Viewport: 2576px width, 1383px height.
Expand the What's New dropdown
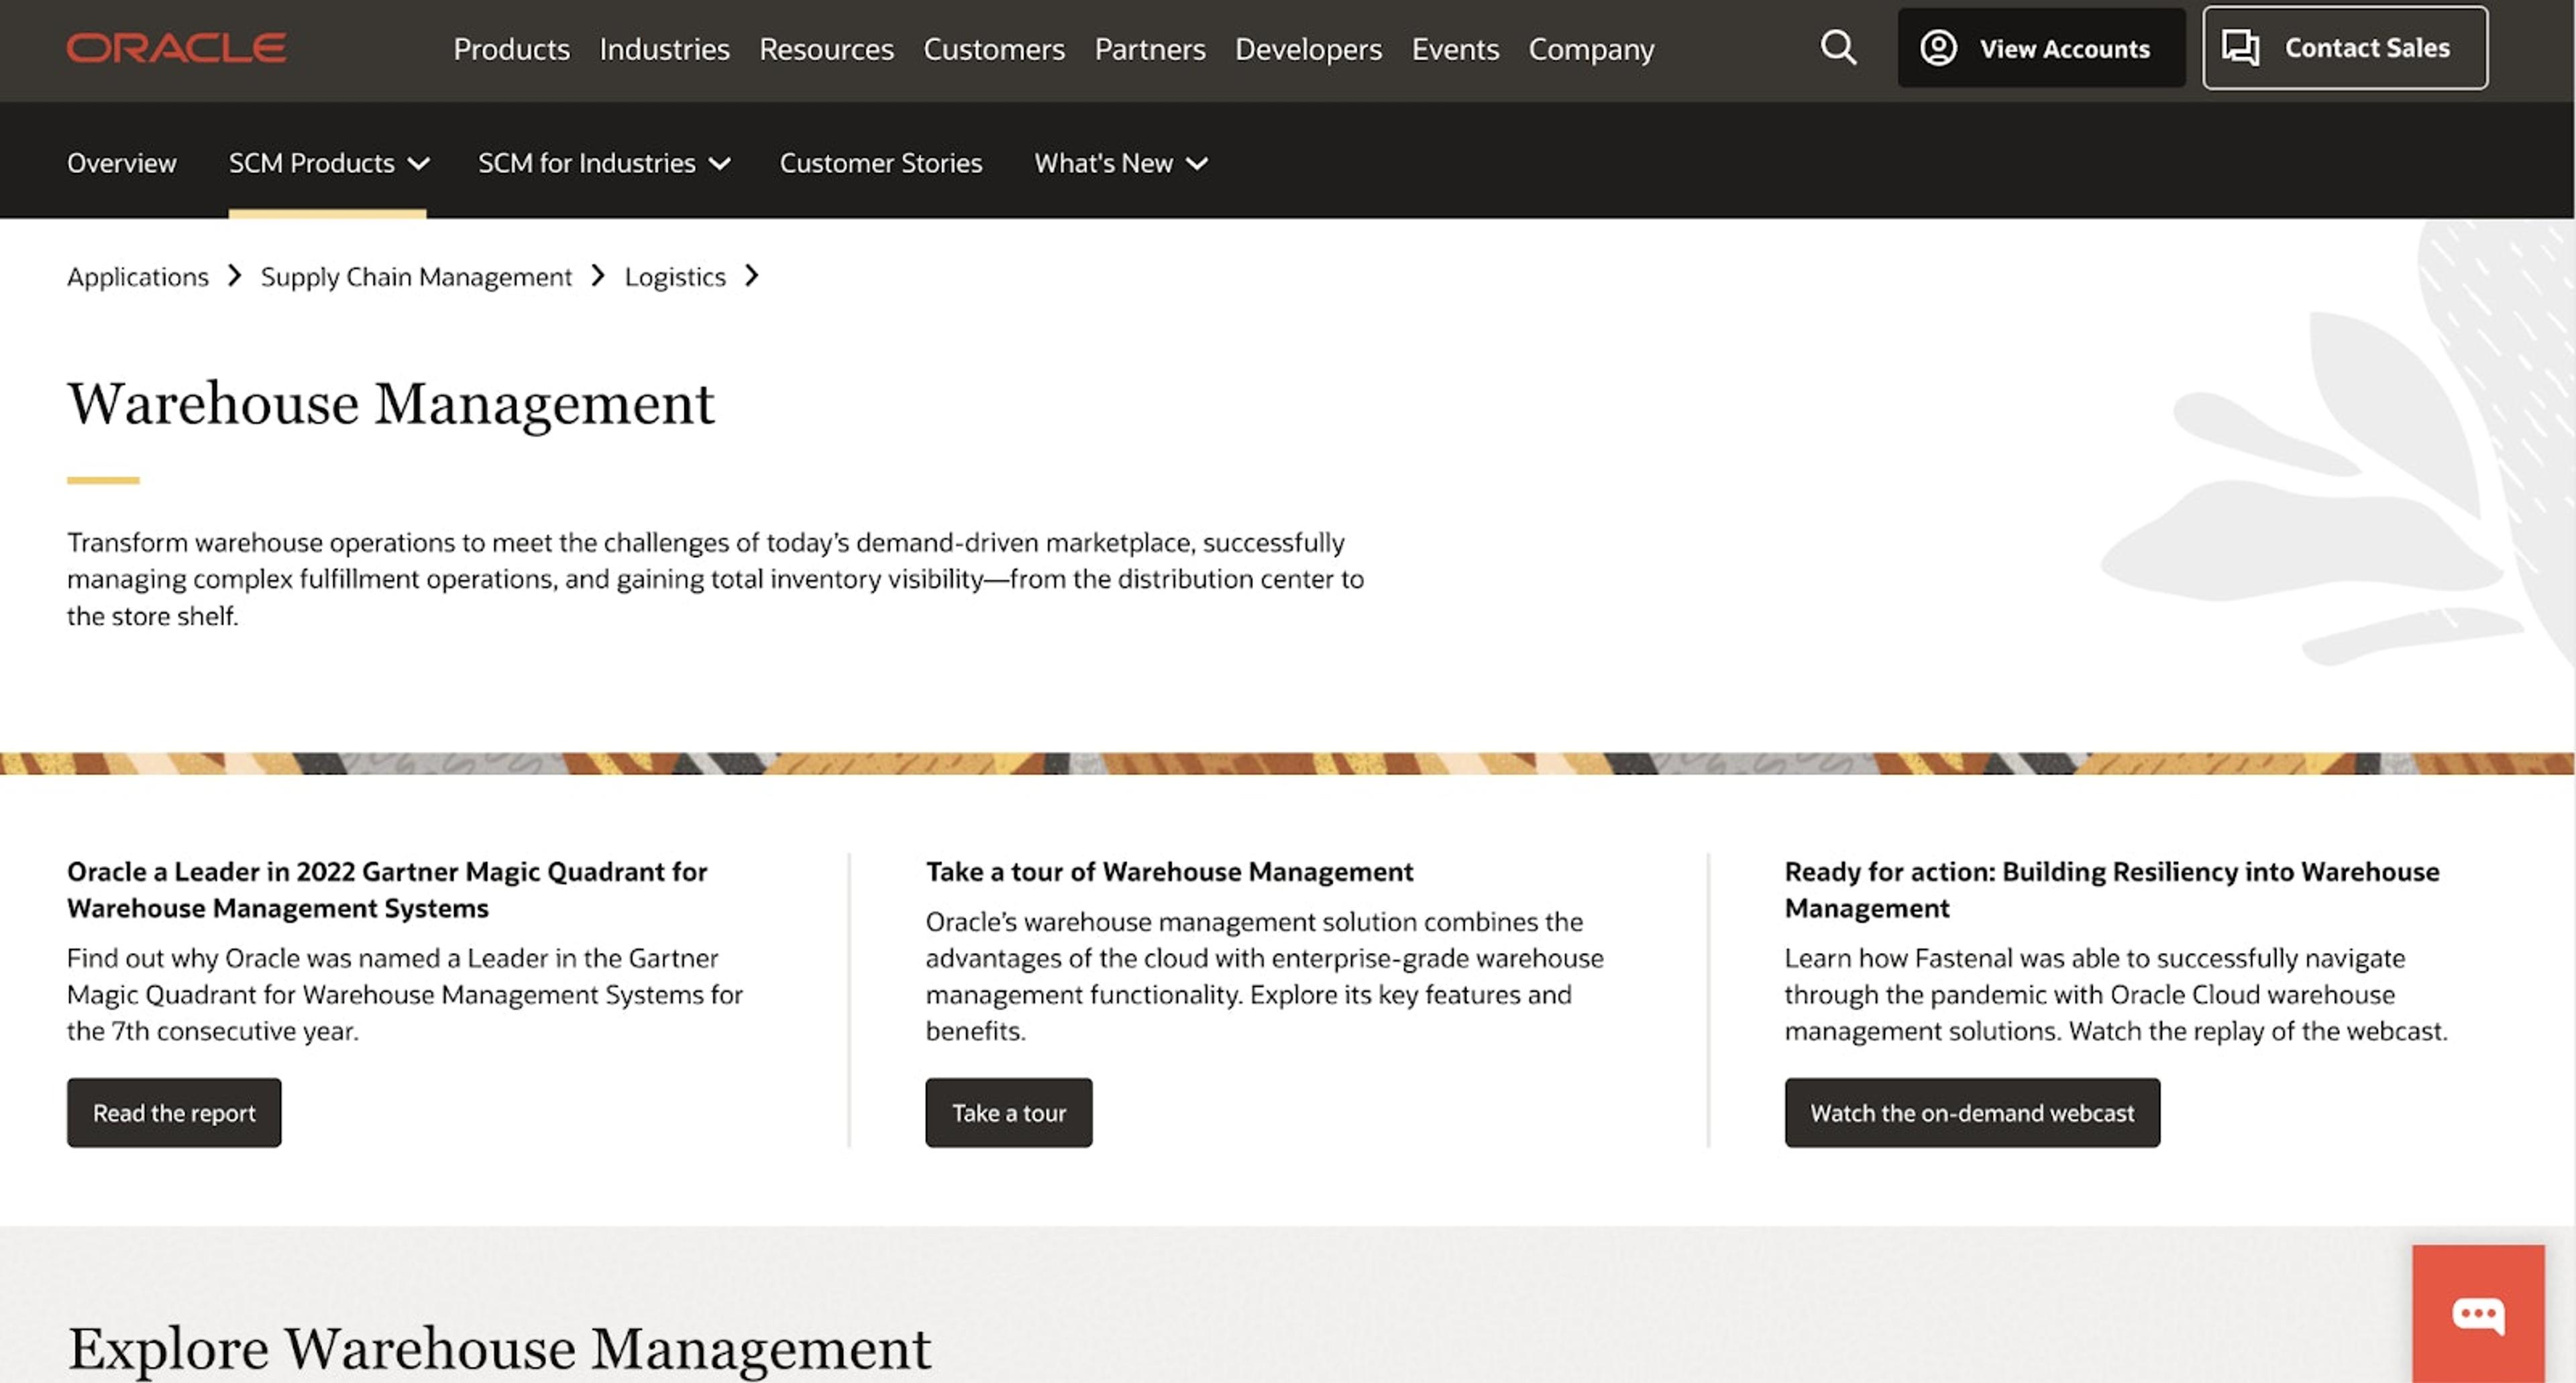point(1121,163)
